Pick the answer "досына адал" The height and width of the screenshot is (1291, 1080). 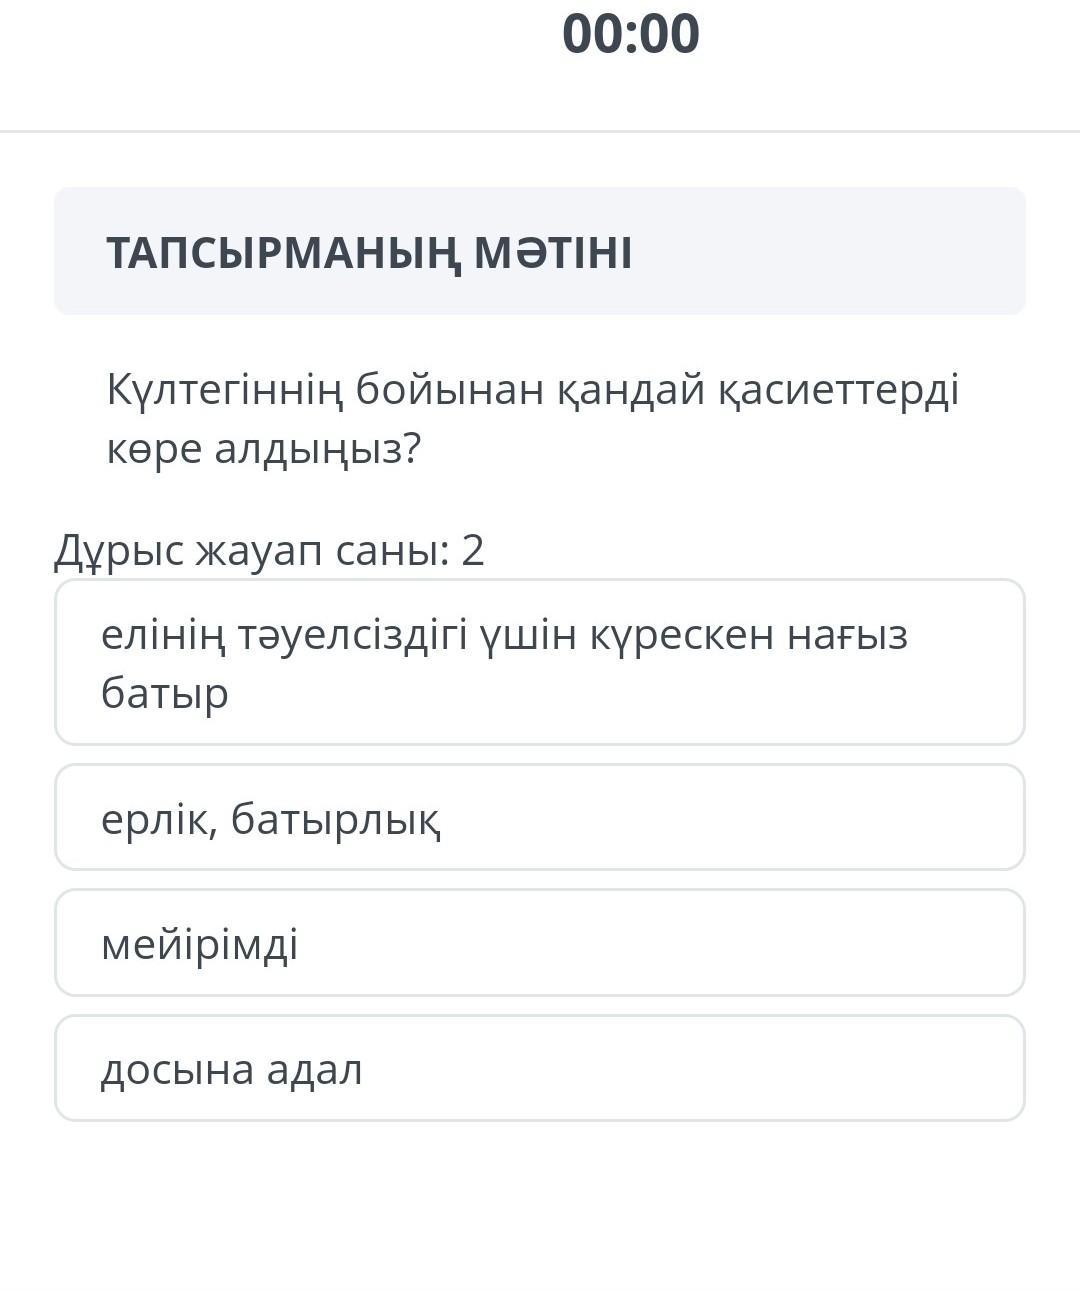[x=540, y=1068]
